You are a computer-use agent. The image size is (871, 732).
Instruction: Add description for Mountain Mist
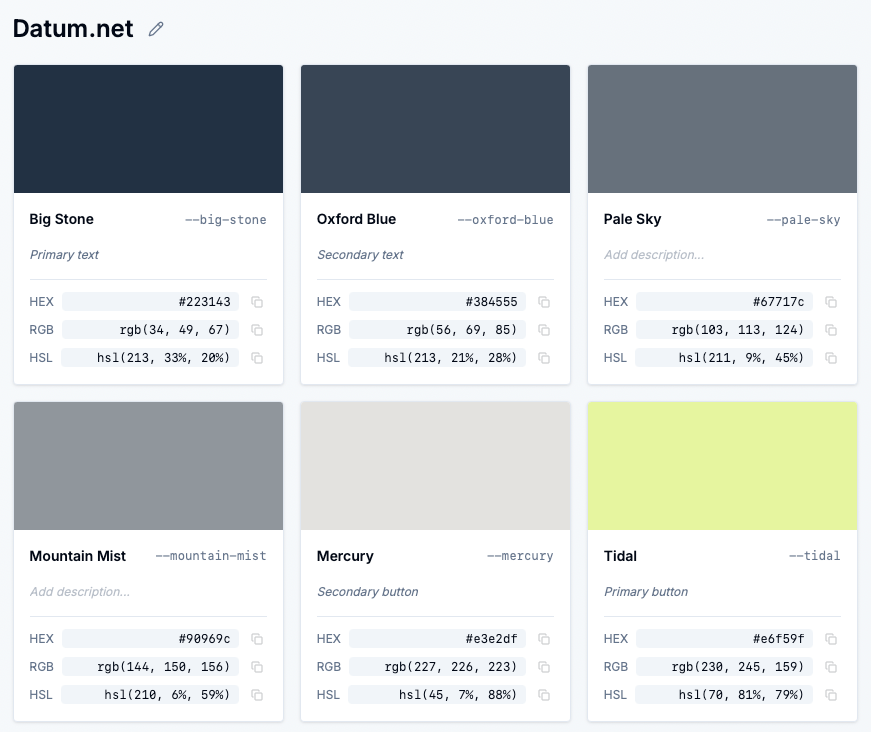80,592
